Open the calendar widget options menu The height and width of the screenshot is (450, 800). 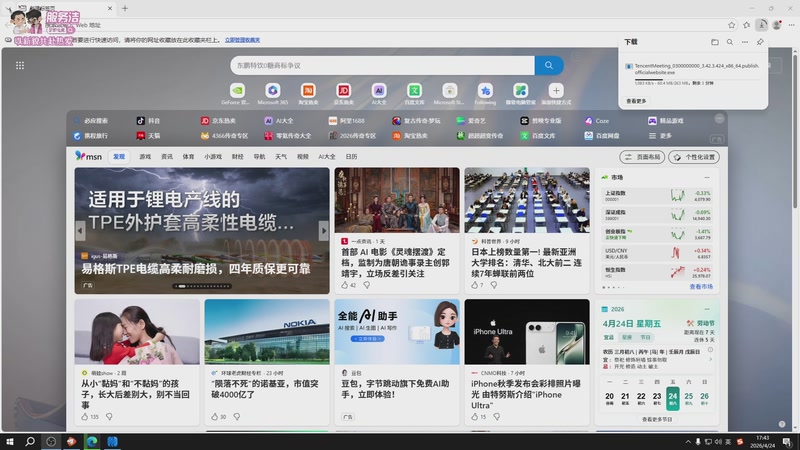(707, 309)
